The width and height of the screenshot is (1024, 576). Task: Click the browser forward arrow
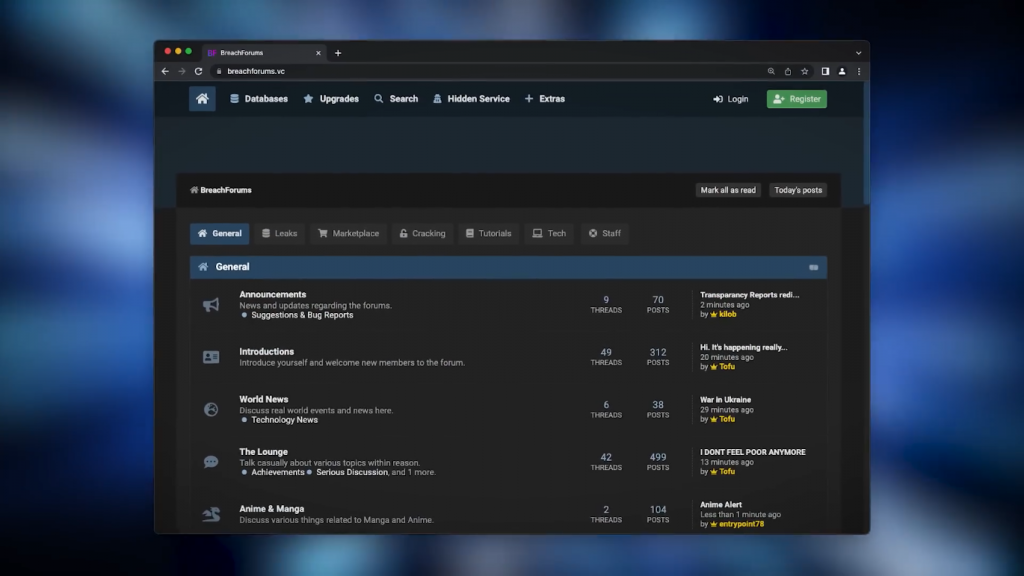182,71
